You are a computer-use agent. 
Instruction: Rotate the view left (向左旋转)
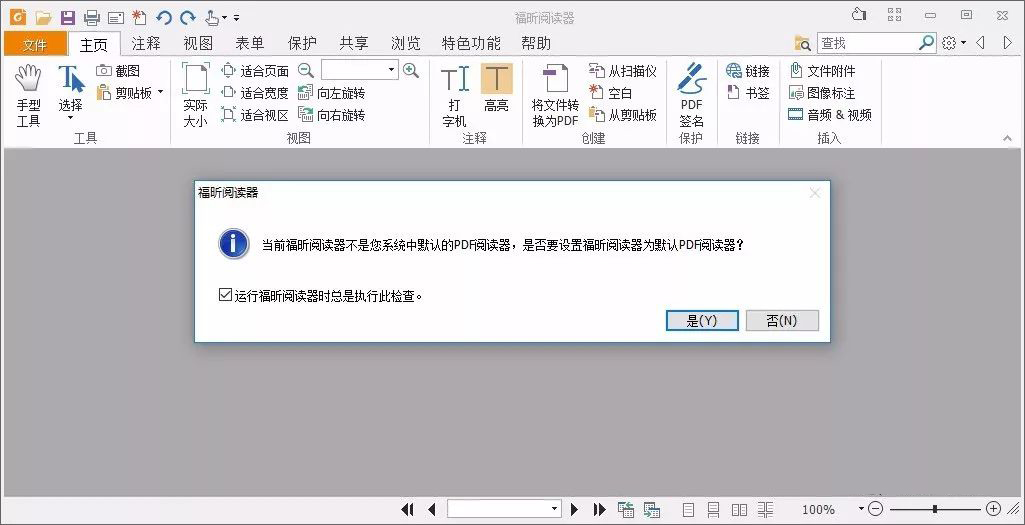click(x=331, y=93)
